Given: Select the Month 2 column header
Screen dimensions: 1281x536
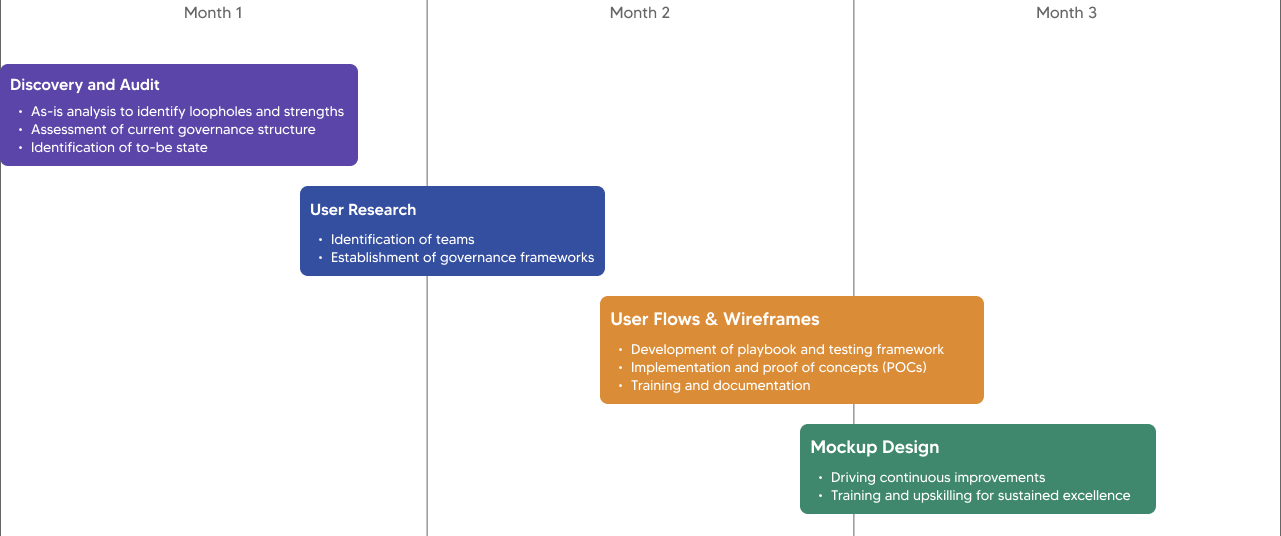Looking at the screenshot, I should coord(640,13).
